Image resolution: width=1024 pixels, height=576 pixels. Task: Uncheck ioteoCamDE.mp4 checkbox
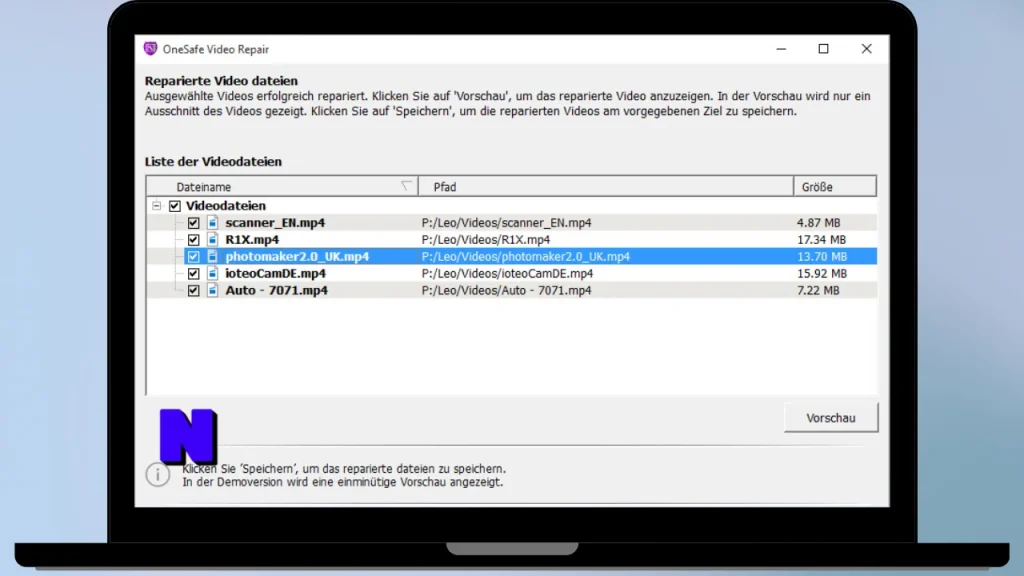point(193,274)
